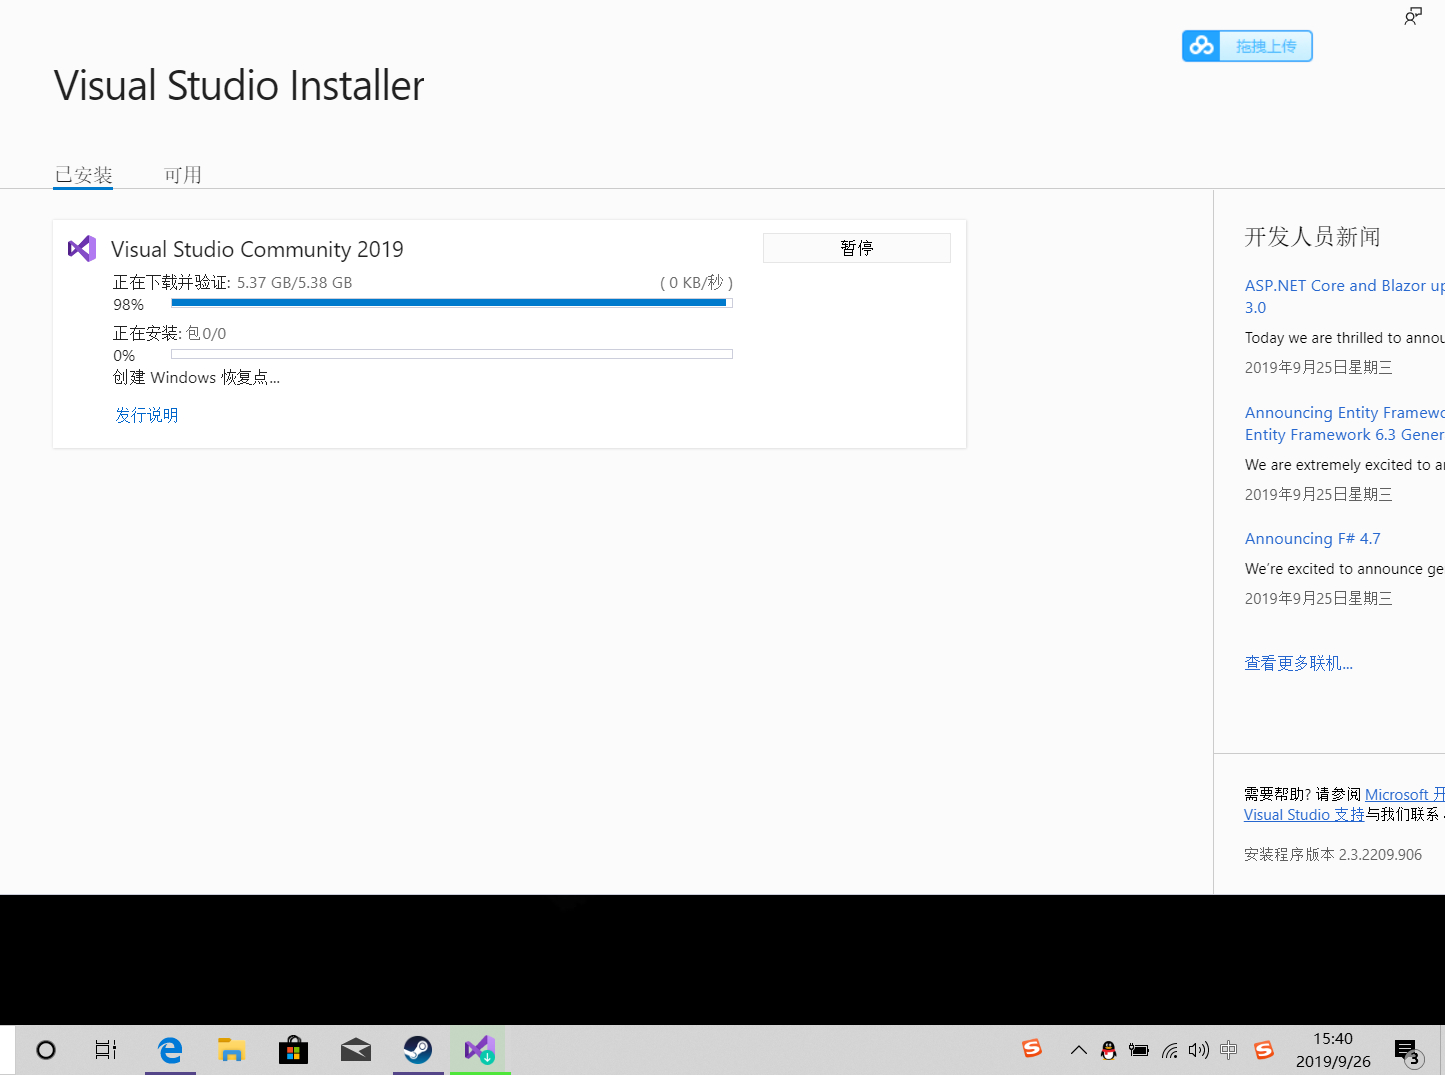Click the Sogou icon beside the clock
Screen dimensions: 1445x1075
[x=1264, y=1050]
